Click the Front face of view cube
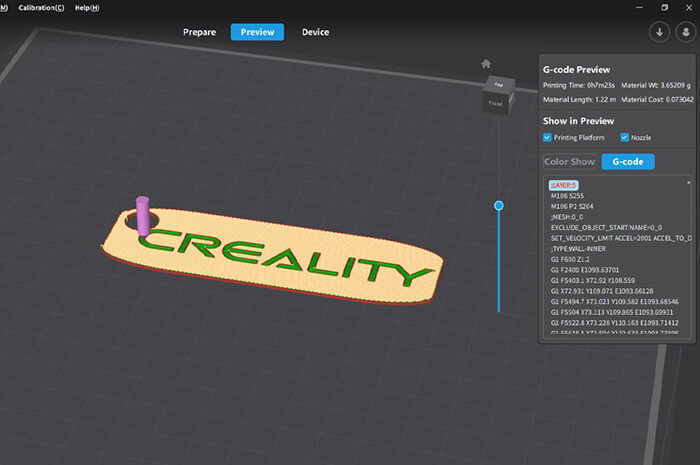This screenshot has height=465, width=700. 496,104
